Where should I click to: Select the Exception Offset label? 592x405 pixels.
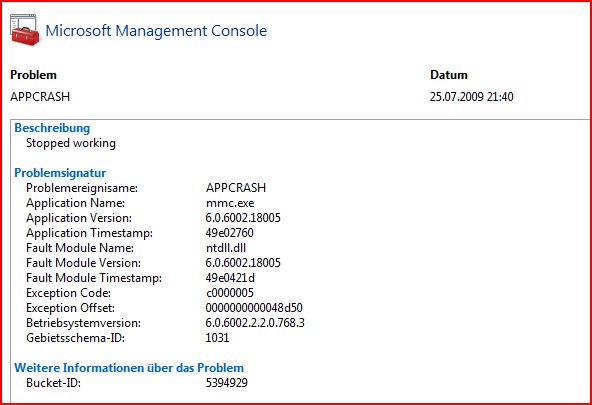[70, 308]
